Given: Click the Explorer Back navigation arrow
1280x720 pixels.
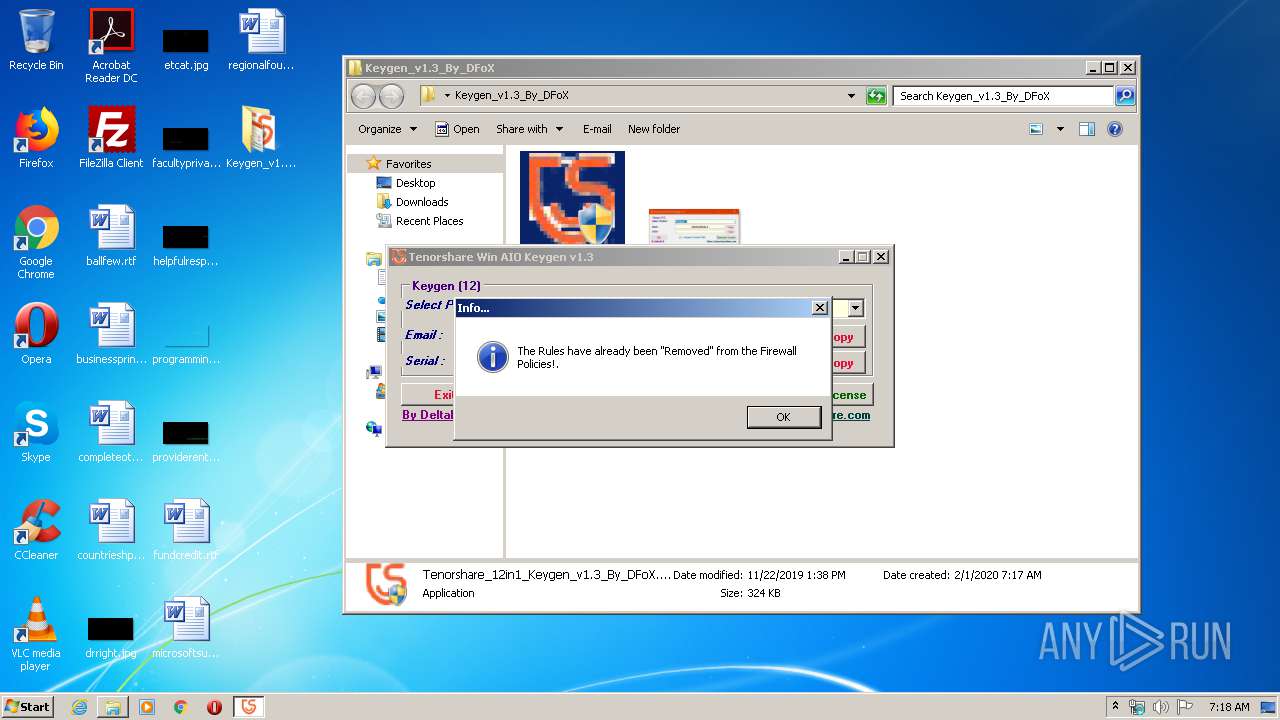Looking at the screenshot, I should click(363, 96).
